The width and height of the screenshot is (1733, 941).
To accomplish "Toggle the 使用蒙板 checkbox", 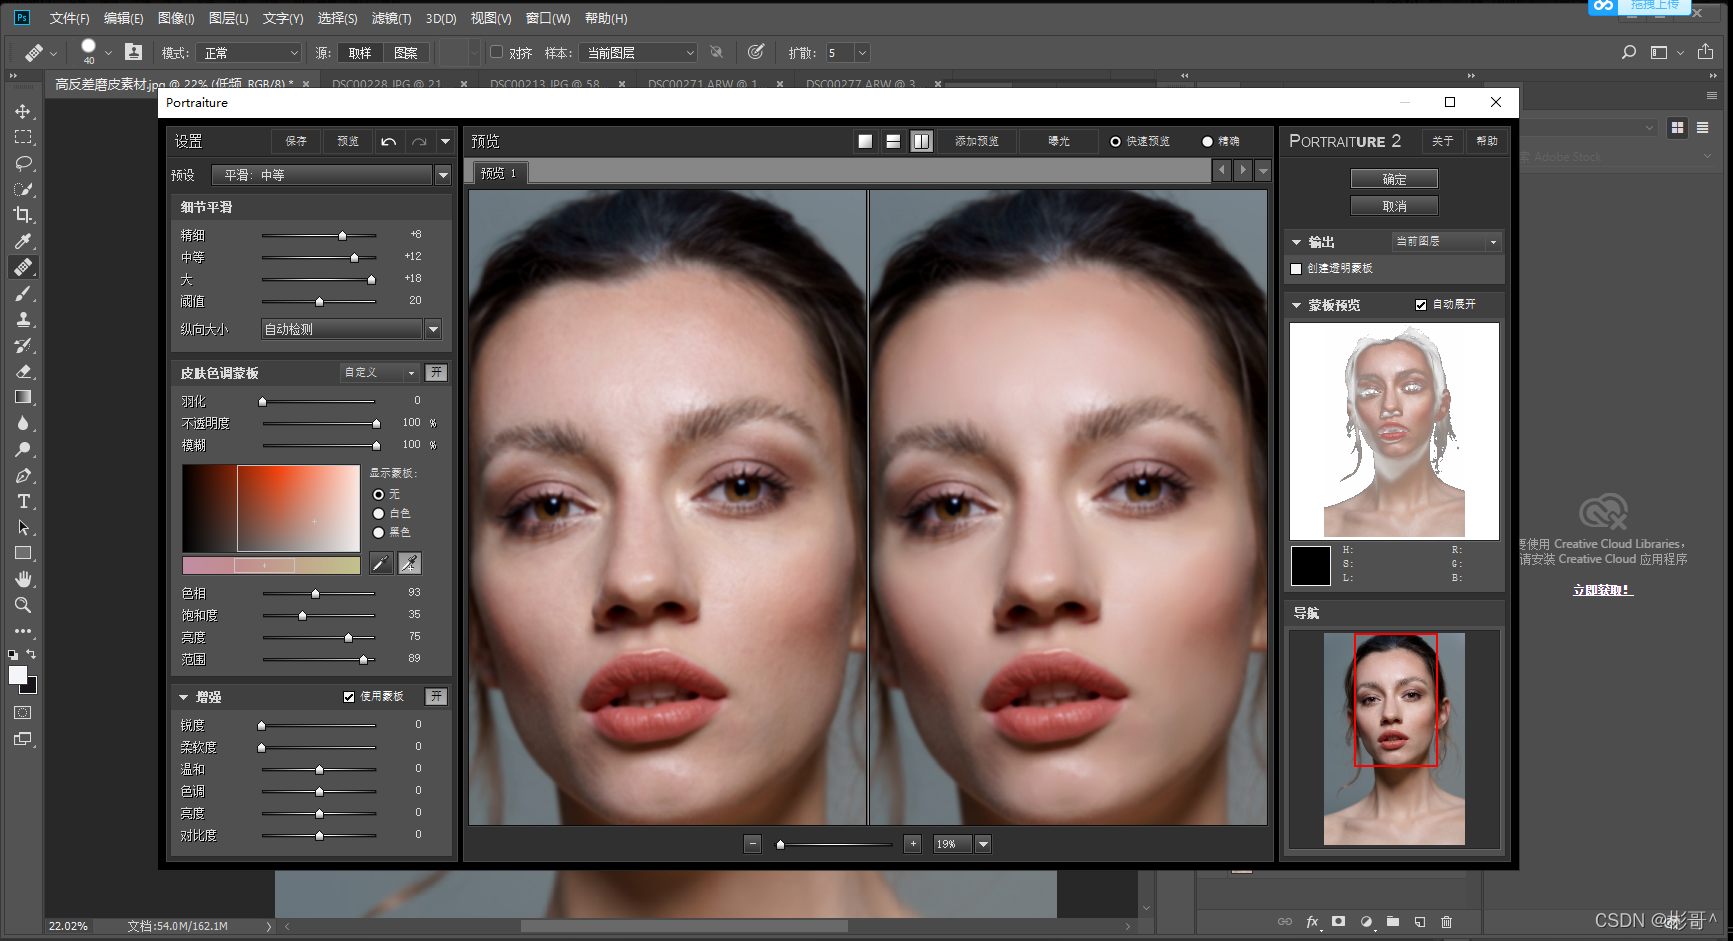I will (x=349, y=697).
